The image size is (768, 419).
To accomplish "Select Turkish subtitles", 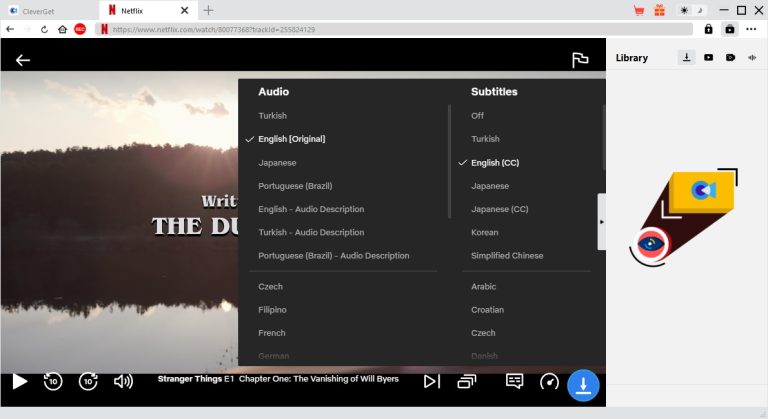I will click(x=485, y=139).
